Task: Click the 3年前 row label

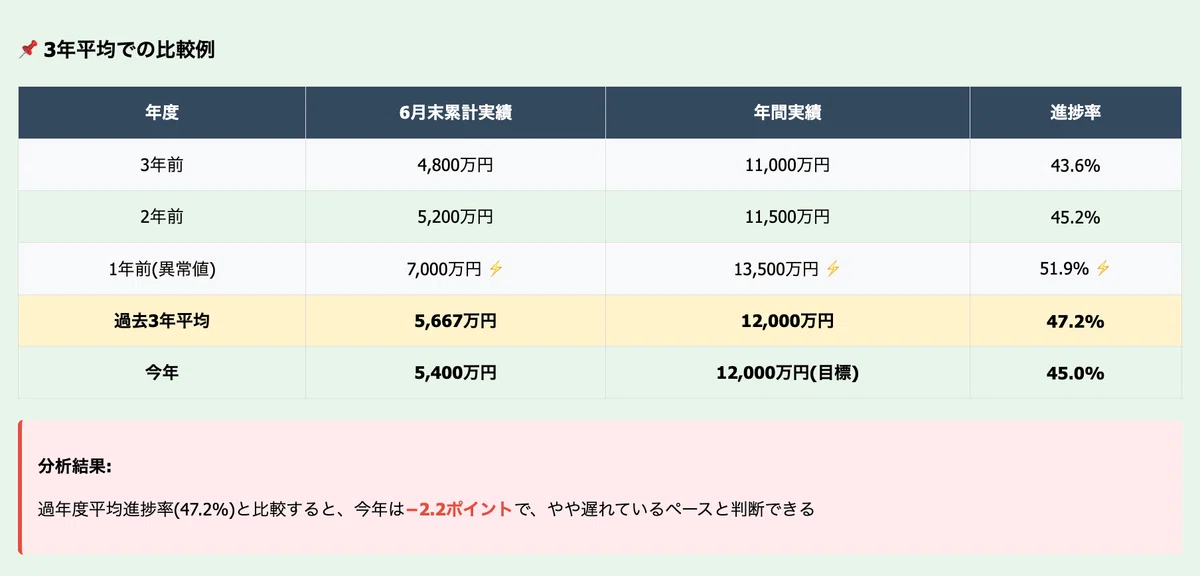Action: [162, 165]
